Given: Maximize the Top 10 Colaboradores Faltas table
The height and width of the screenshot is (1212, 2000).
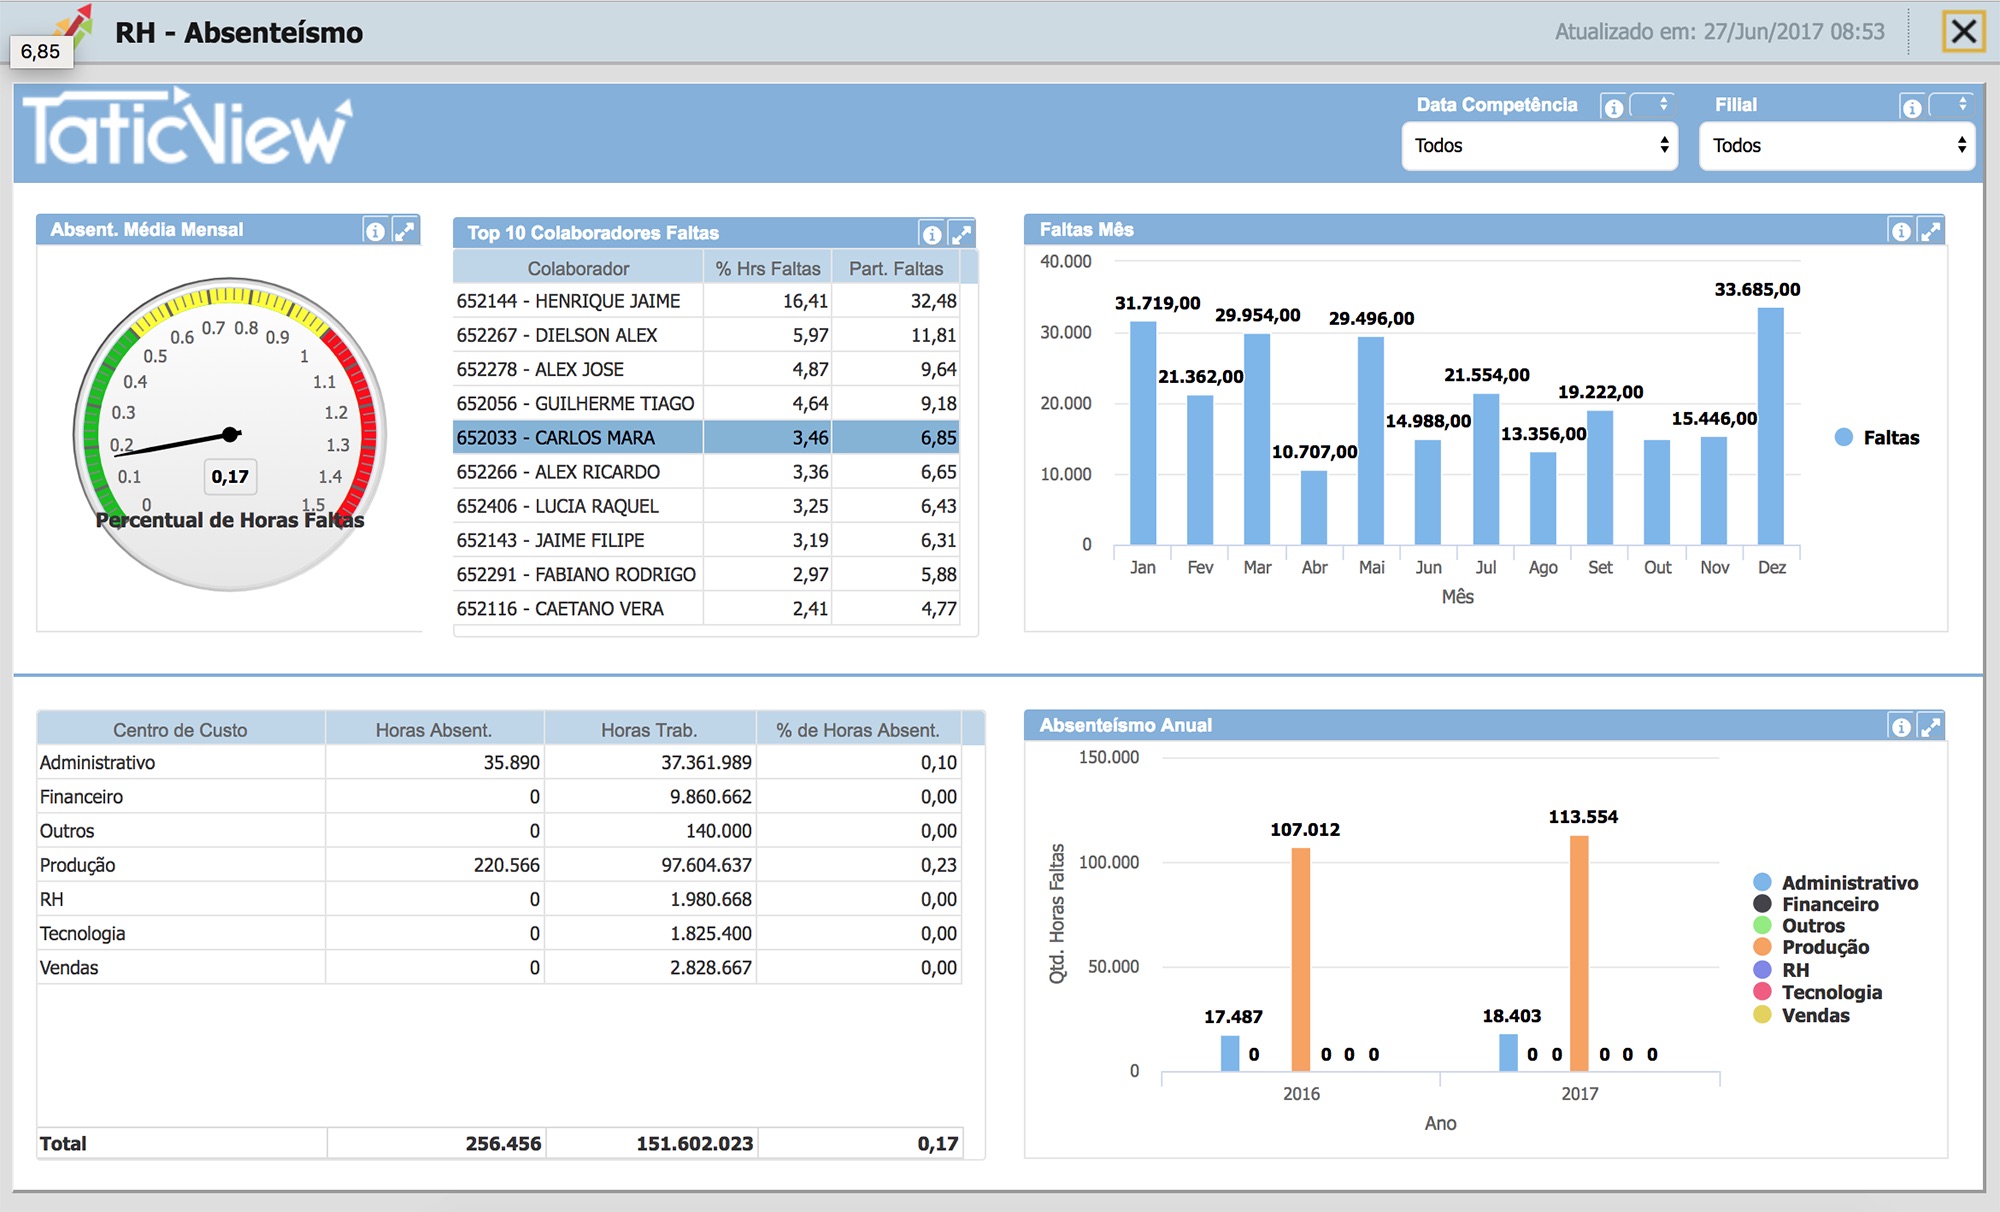Looking at the screenshot, I should click(x=961, y=234).
